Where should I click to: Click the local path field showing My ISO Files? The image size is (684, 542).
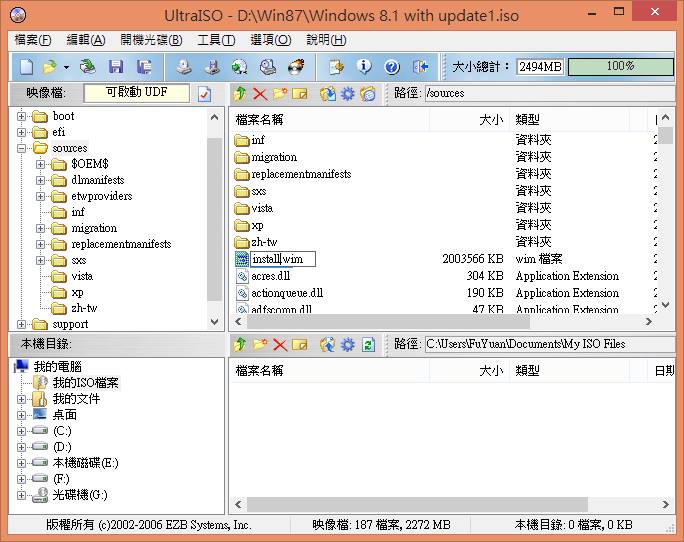[x=550, y=344]
